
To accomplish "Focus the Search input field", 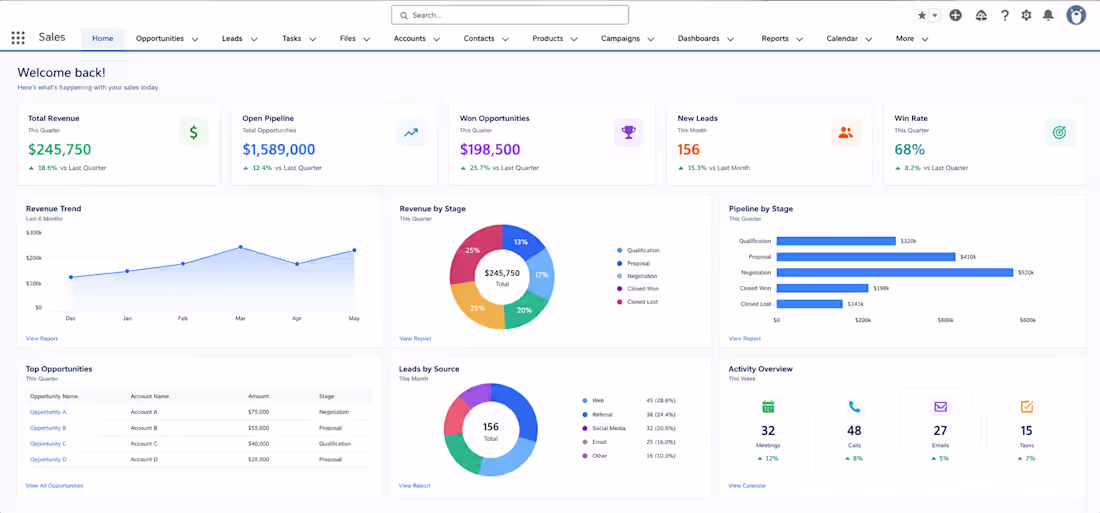I will point(510,15).
